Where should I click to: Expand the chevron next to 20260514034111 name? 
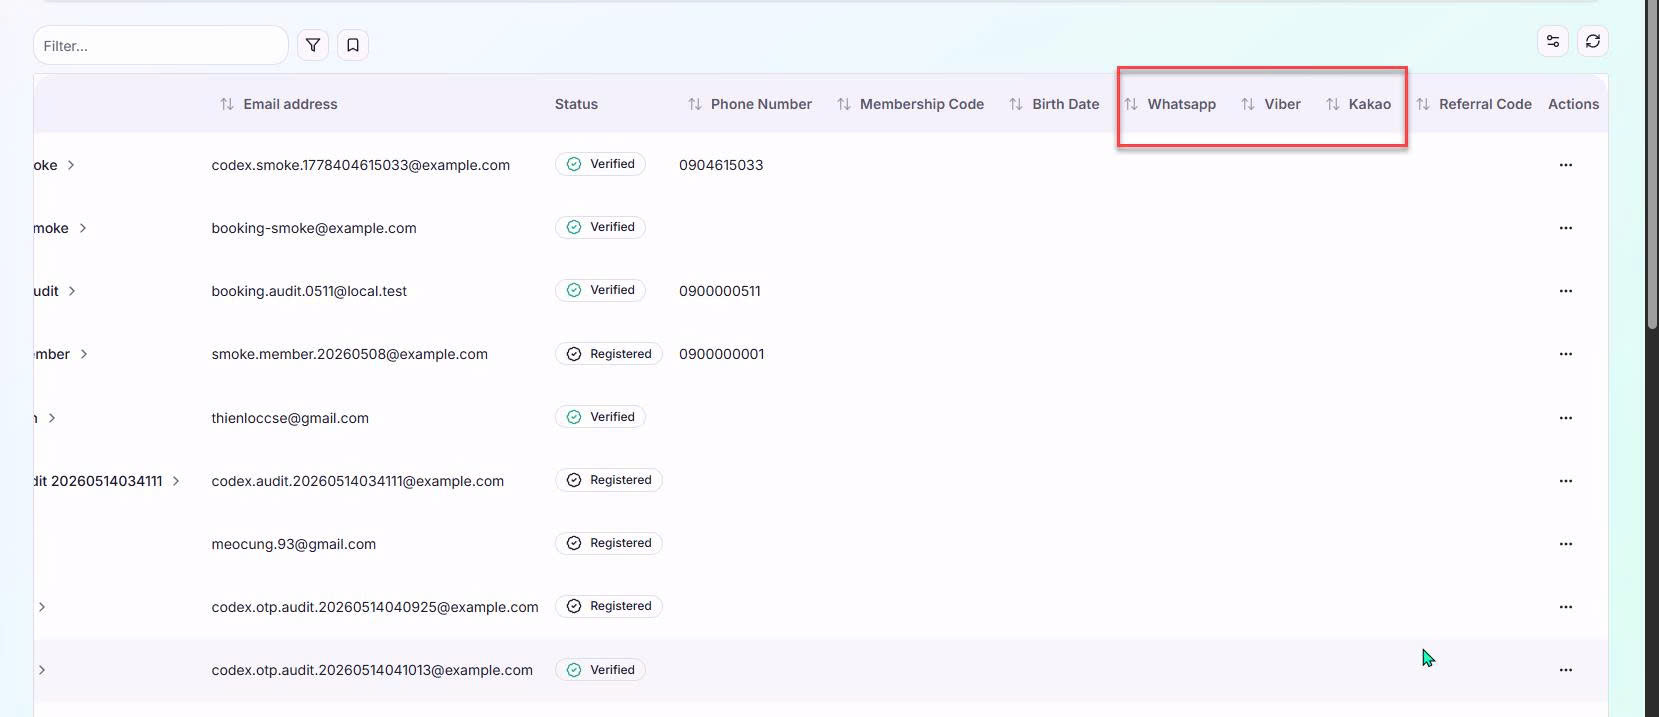(x=176, y=481)
